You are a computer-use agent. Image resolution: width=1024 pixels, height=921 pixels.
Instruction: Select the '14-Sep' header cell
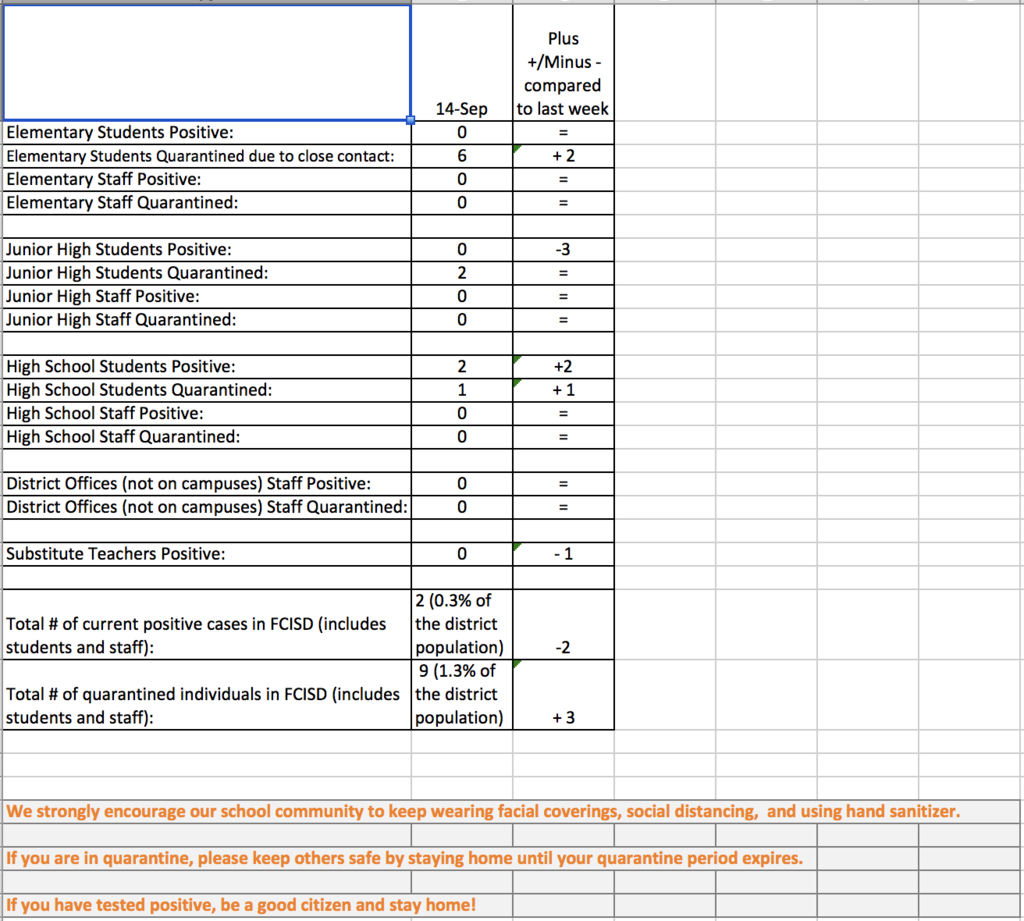(462, 63)
